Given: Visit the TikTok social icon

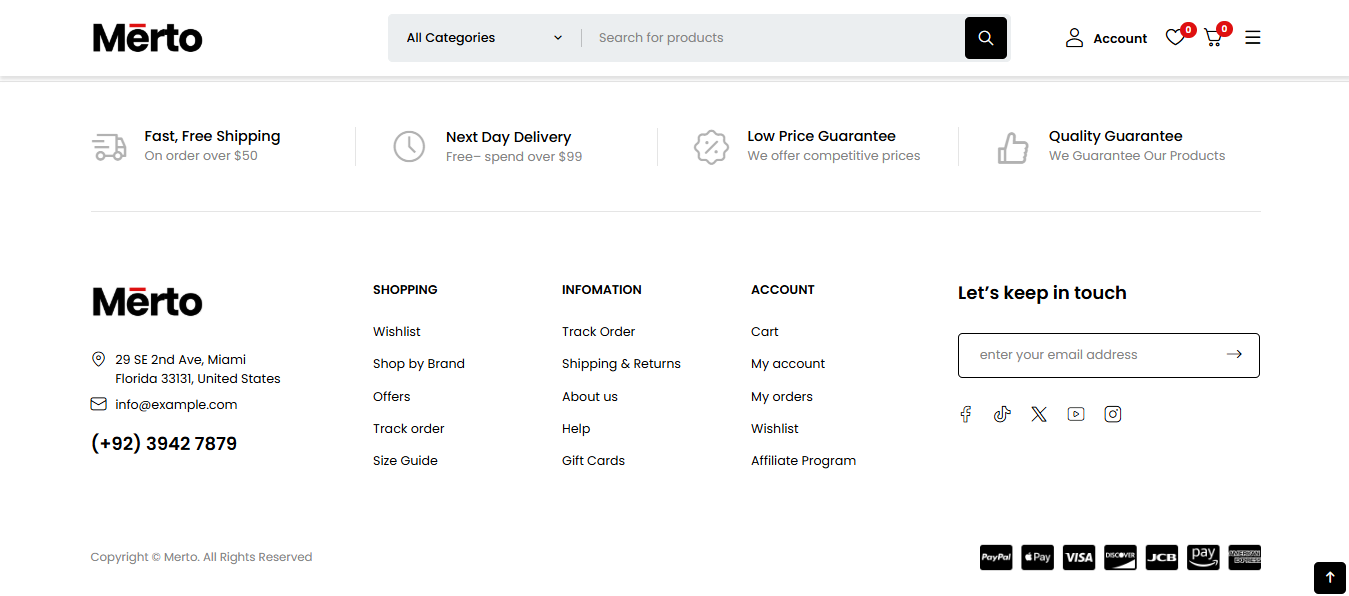Looking at the screenshot, I should coord(1002,414).
